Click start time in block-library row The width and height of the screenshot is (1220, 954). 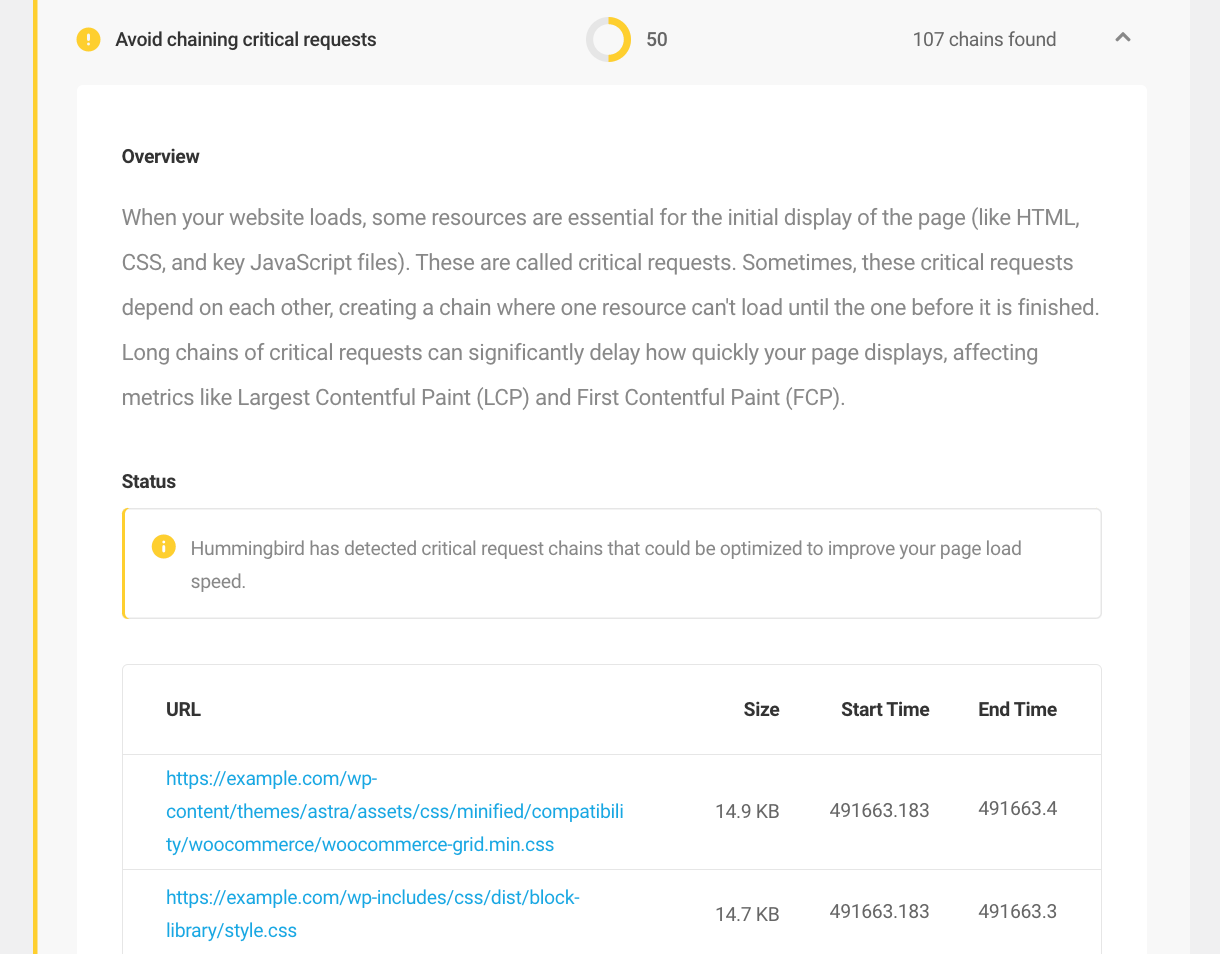pos(879,911)
